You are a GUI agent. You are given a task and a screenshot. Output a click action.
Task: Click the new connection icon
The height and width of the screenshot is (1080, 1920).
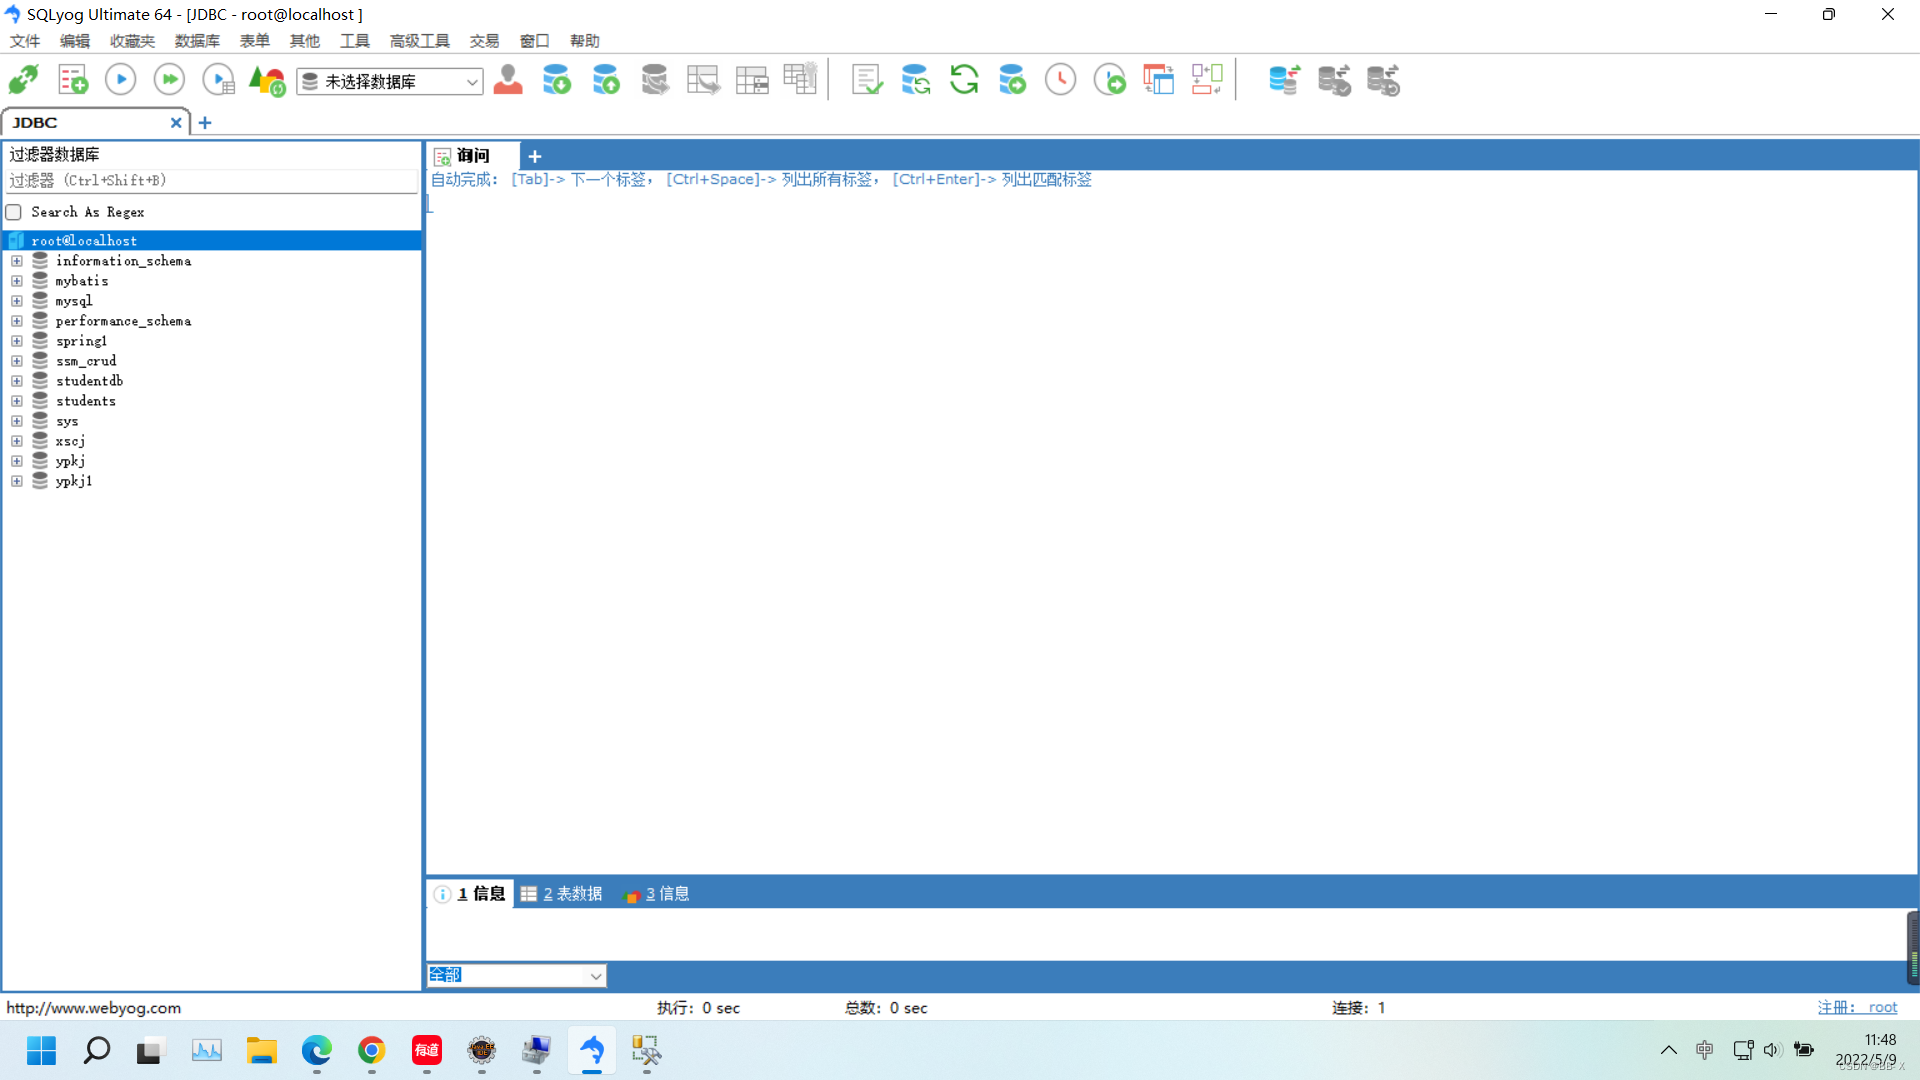tap(21, 79)
